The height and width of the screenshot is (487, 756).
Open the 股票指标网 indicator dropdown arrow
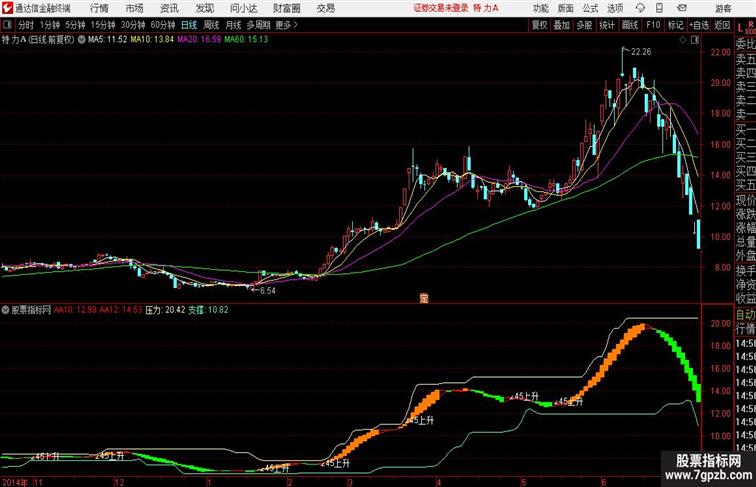[x=5, y=310]
